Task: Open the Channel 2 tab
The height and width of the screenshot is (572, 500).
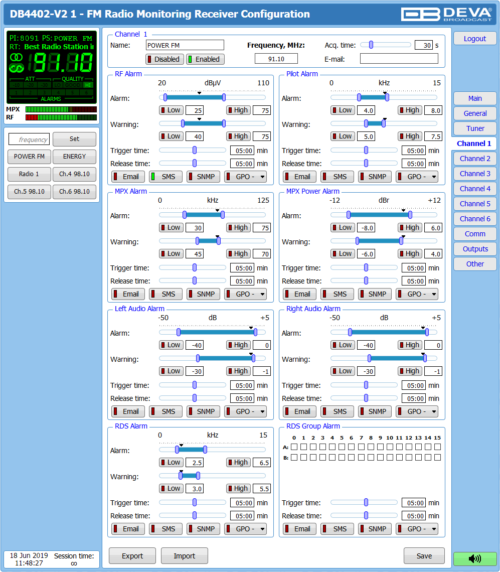Action: 475,159
